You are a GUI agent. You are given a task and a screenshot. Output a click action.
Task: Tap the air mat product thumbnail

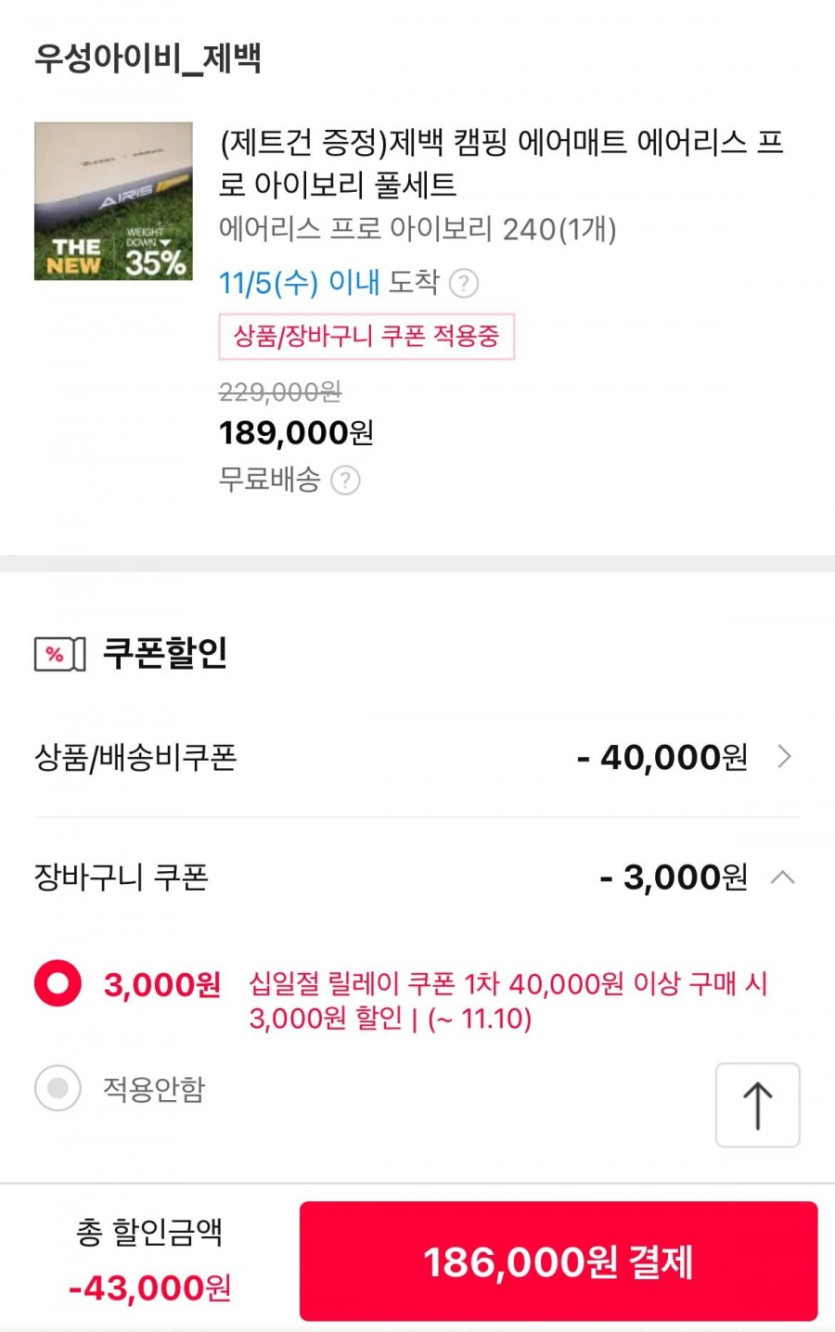pyautogui.click(x=113, y=201)
